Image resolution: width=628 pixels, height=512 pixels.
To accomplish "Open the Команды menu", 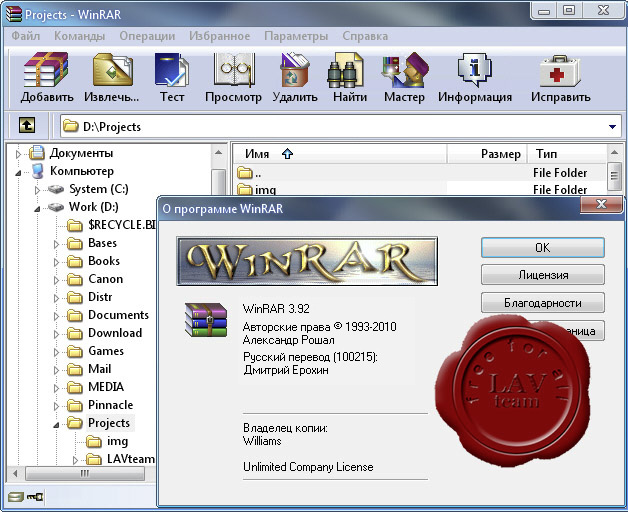I will pyautogui.click(x=79, y=36).
